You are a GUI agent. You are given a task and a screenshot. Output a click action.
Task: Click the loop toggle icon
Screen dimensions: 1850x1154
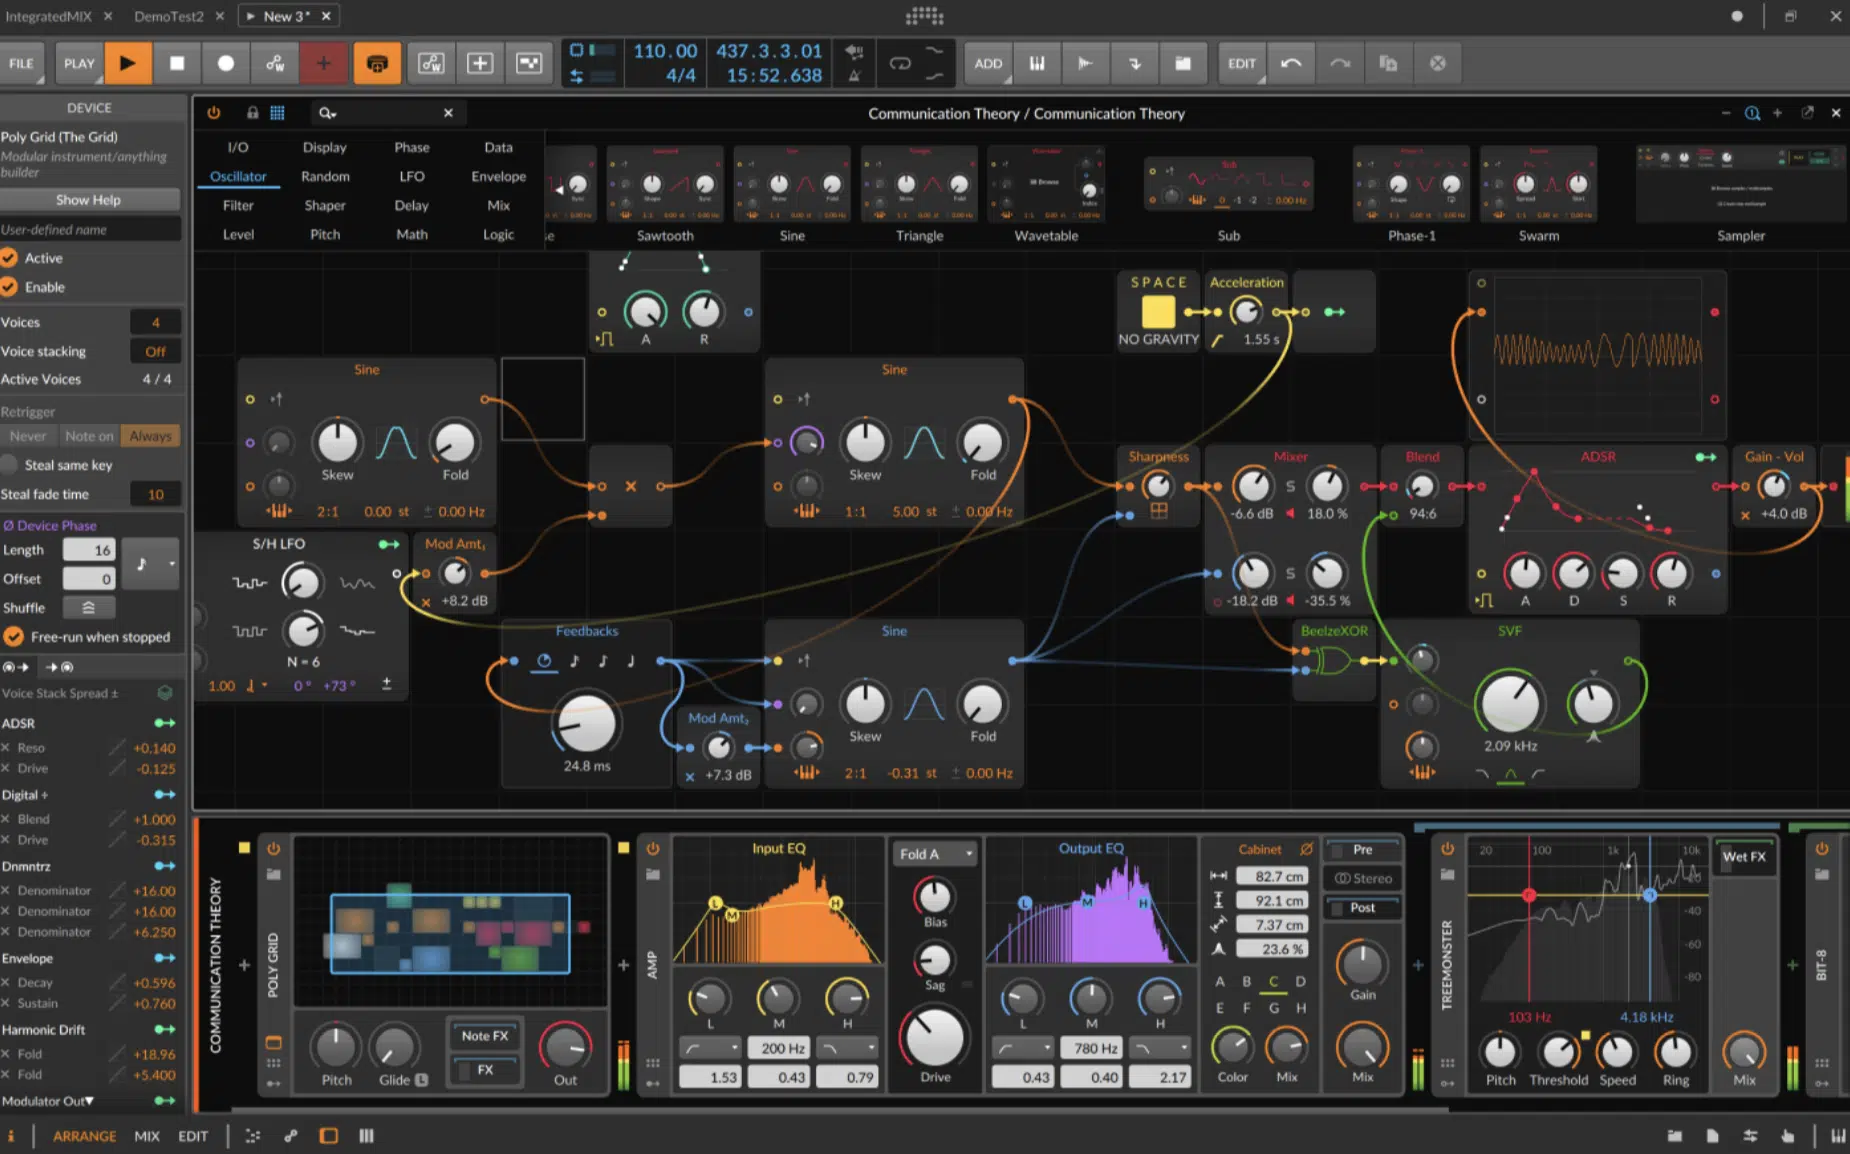(x=900, y=63)
